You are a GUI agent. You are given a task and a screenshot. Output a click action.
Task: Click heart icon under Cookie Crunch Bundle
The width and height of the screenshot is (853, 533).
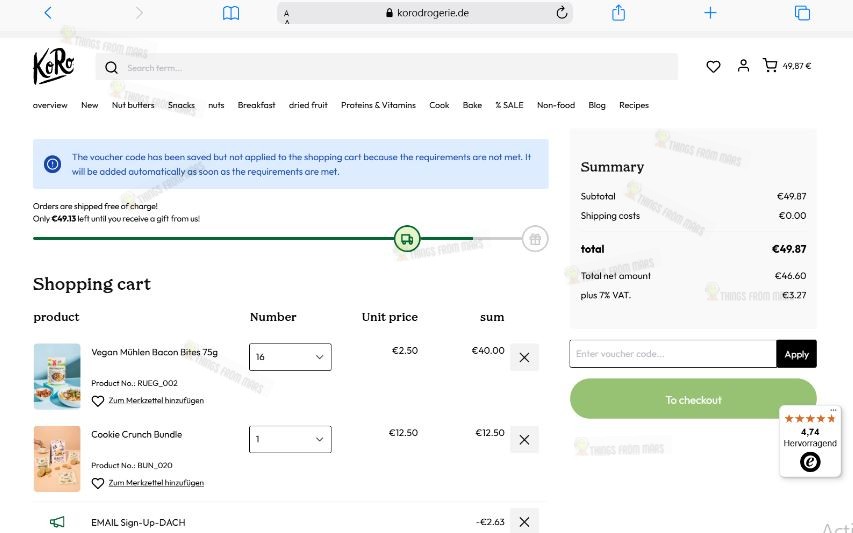97,483
